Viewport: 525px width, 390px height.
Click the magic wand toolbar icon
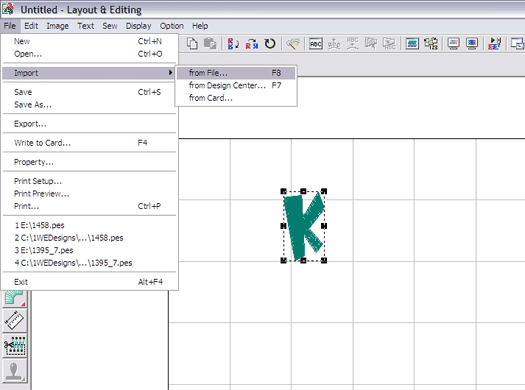click(x=292, y=44)
